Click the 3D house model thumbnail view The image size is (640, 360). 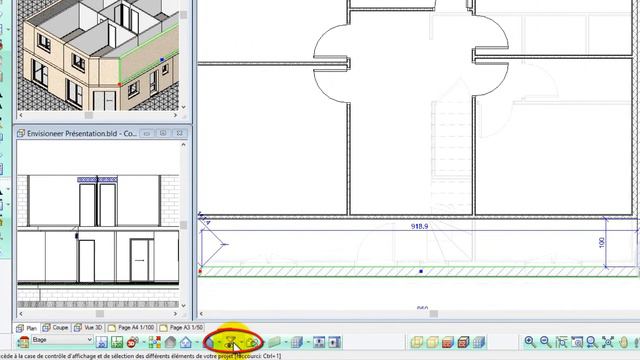tap(98, 55)
